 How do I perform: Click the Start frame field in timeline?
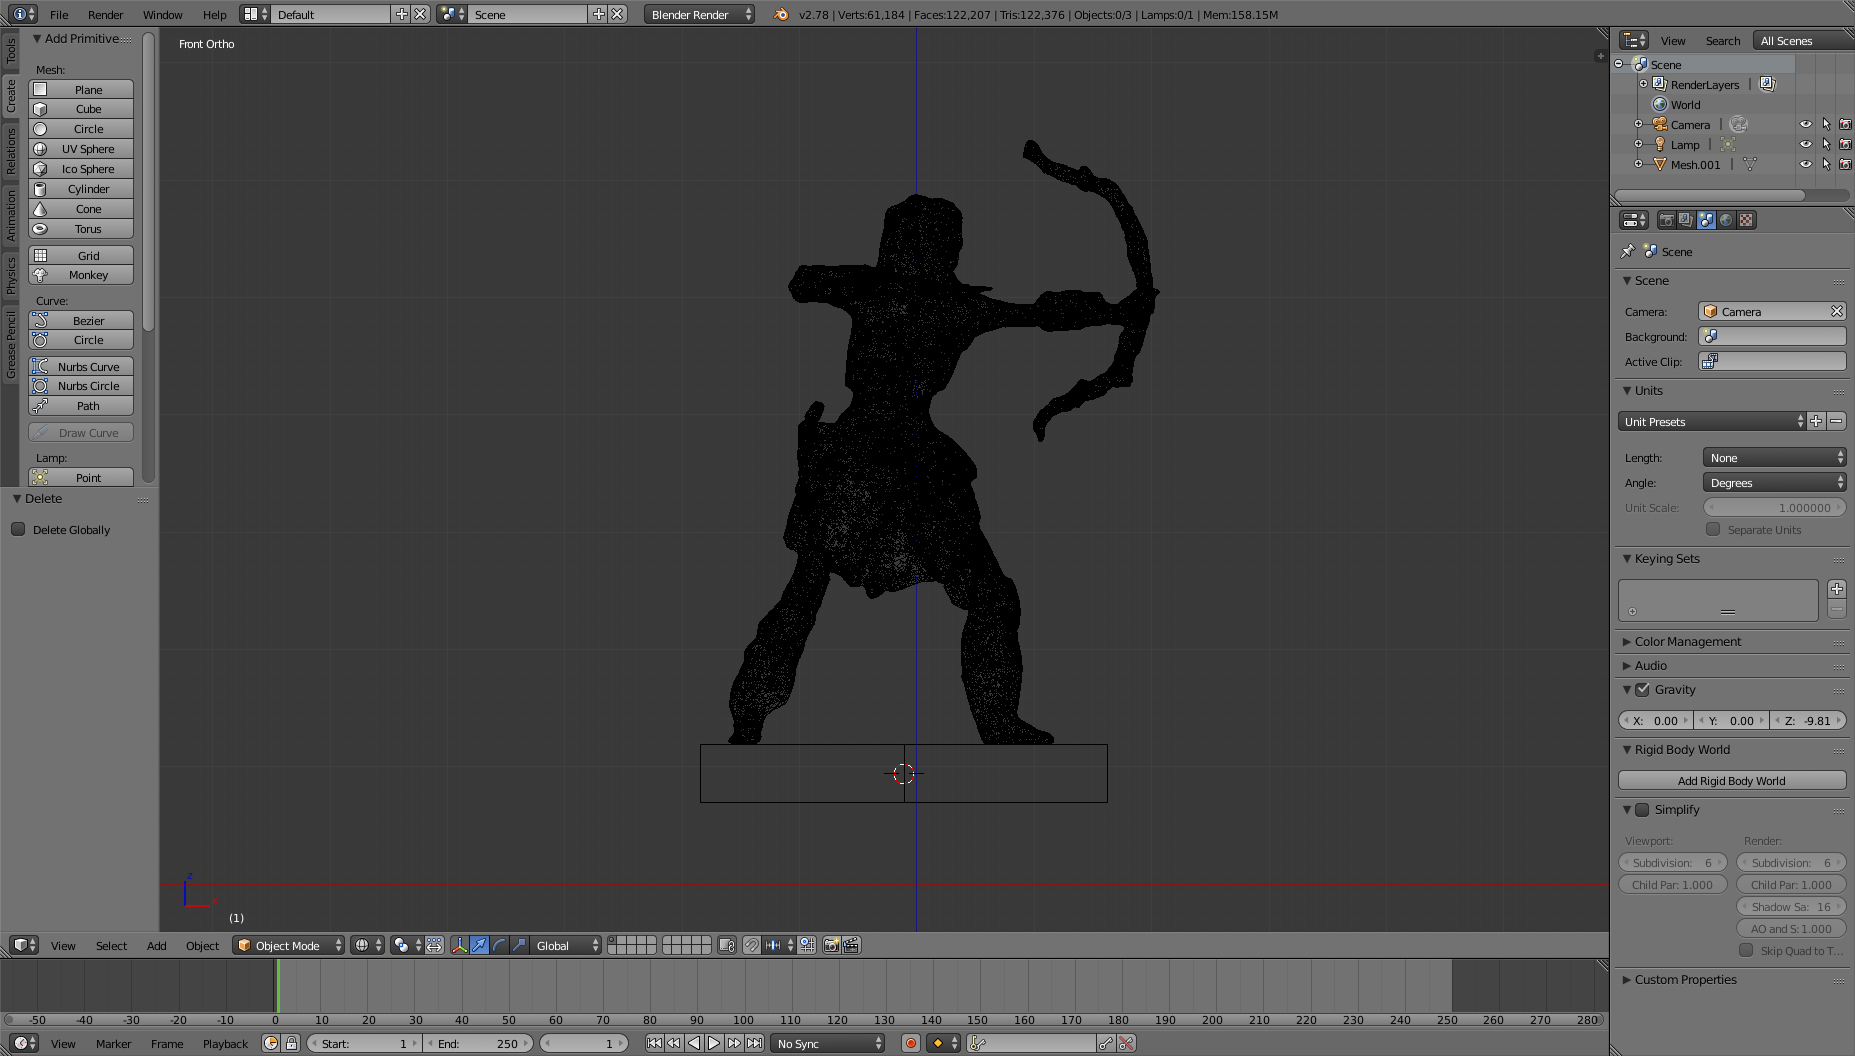[x=364, y=1043]
